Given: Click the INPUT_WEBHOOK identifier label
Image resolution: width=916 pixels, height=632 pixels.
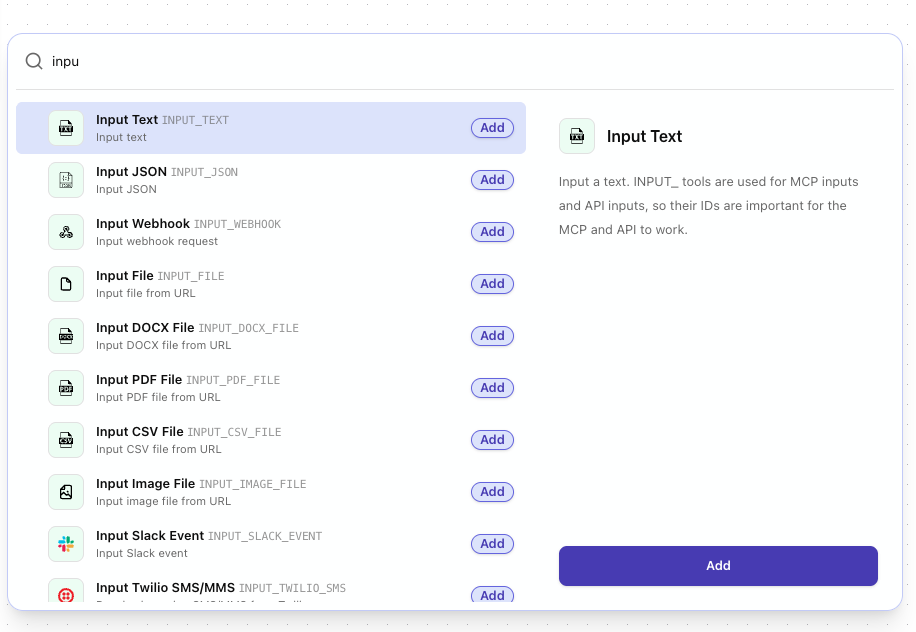Looking at the screenshot, I should tap(238, 224).
